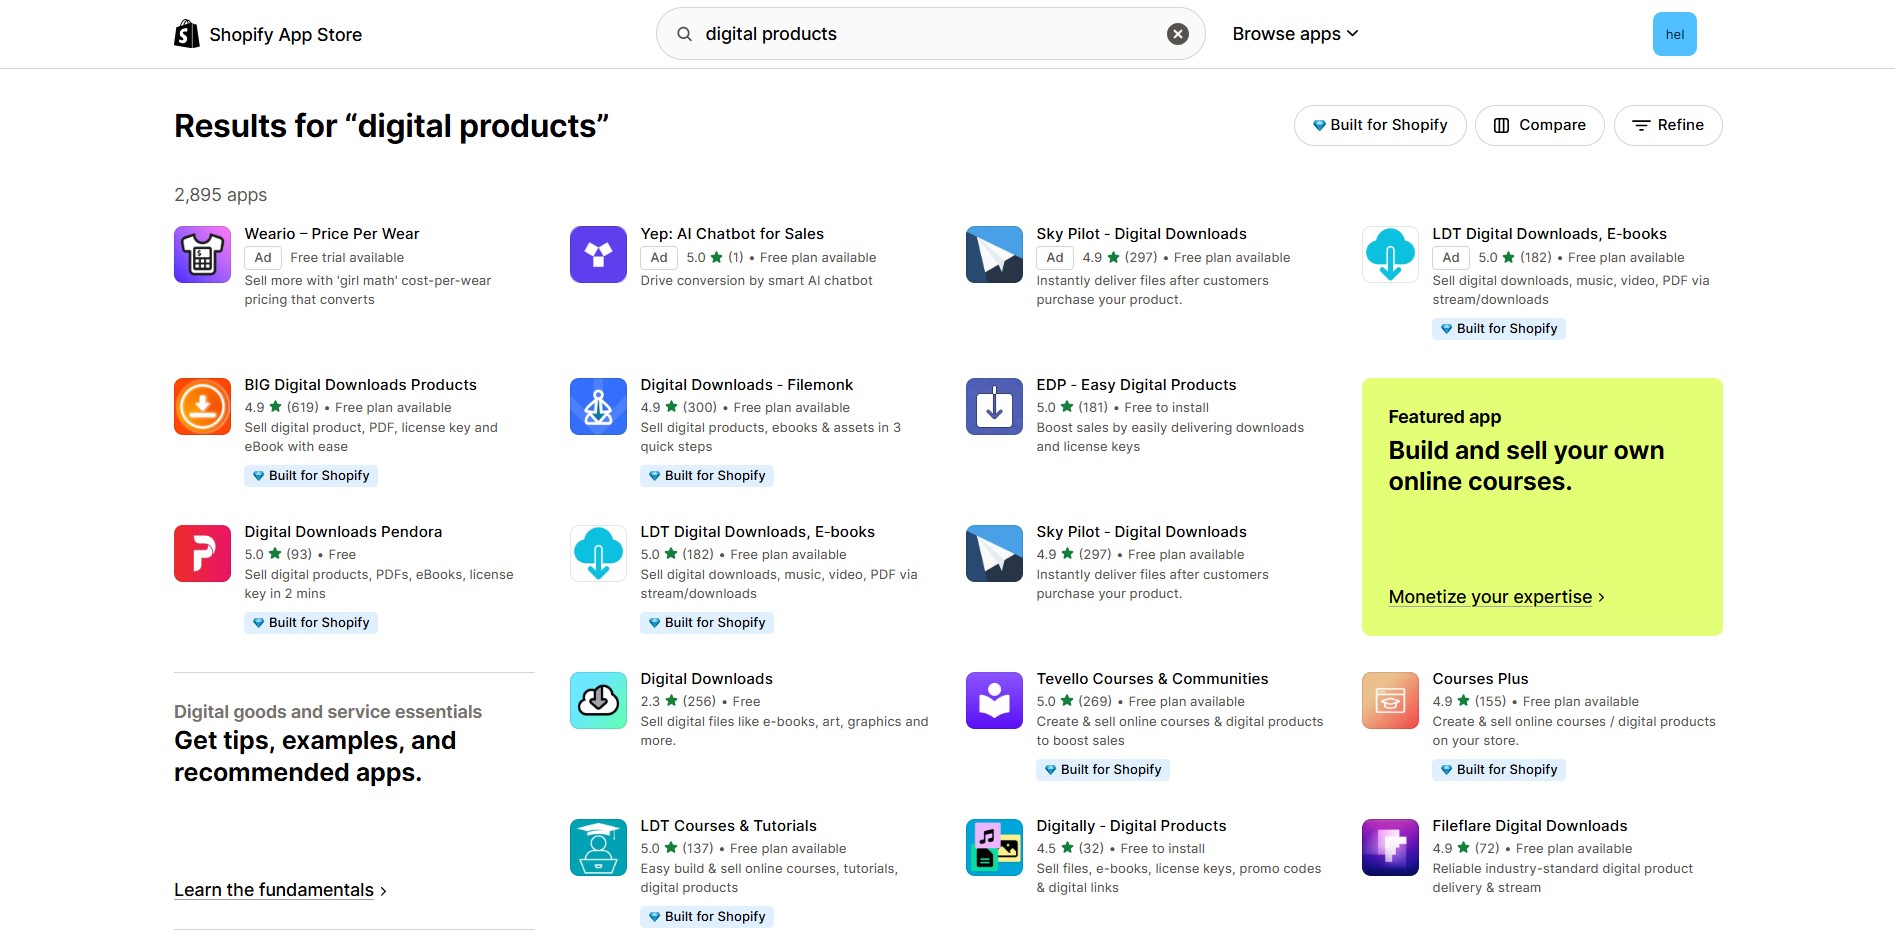Open the Digital Downloads Pendora app icon
The image size is (1895, 948).
(201, 553)
